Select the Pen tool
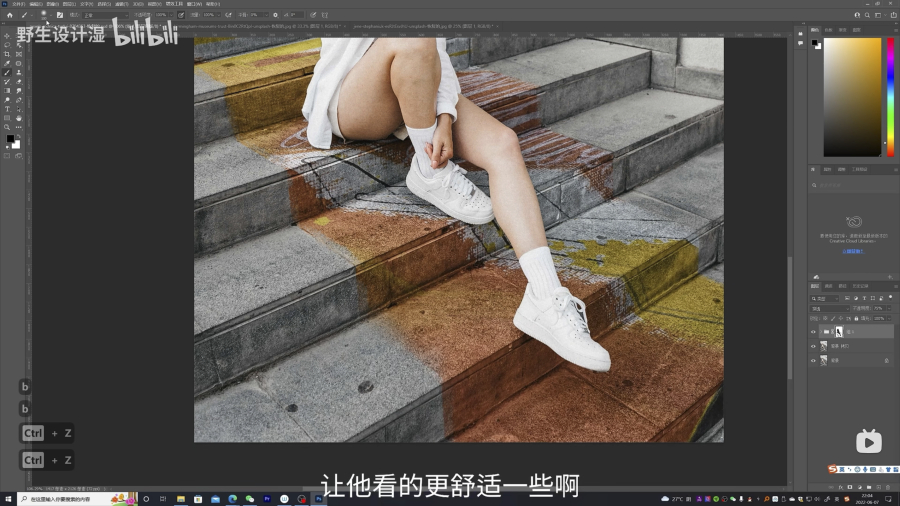900x506 pixels. point(19,100)
